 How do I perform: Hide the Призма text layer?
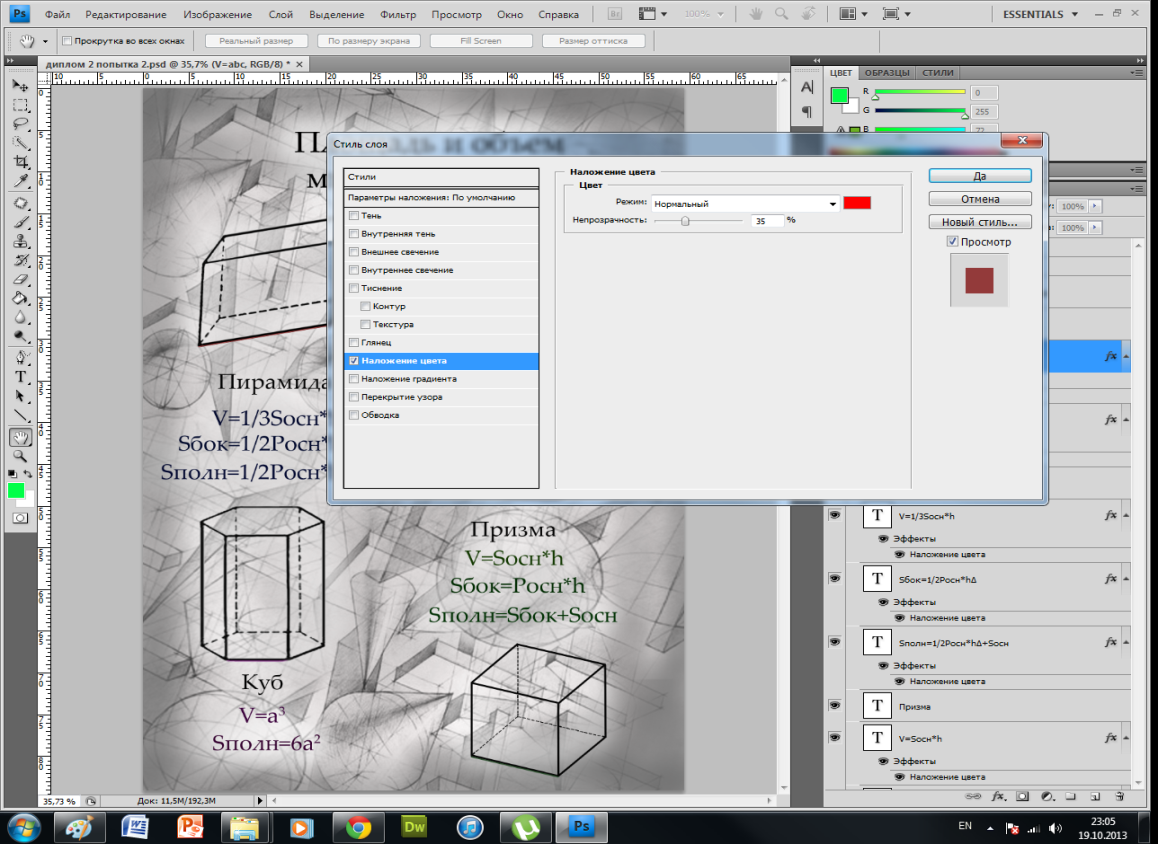click(x=835, y=705)
